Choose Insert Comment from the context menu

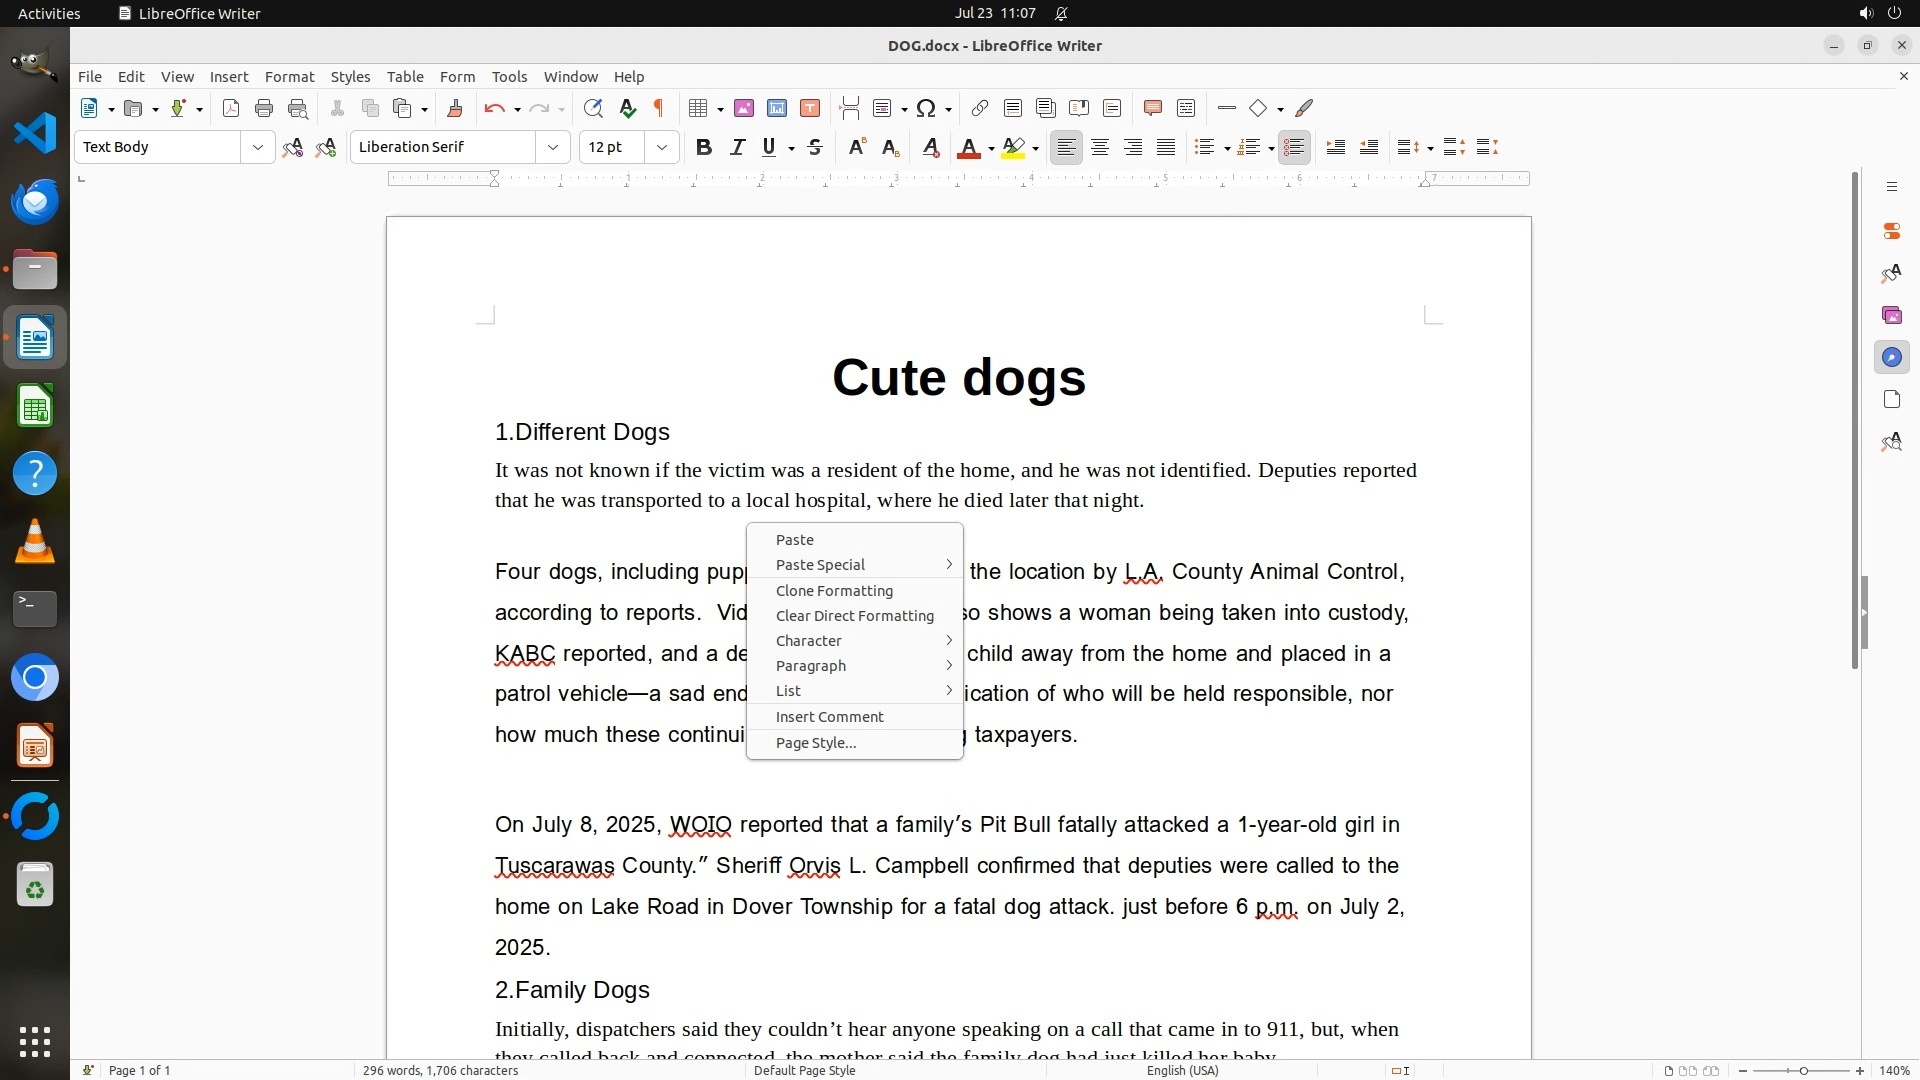point(829,717)
